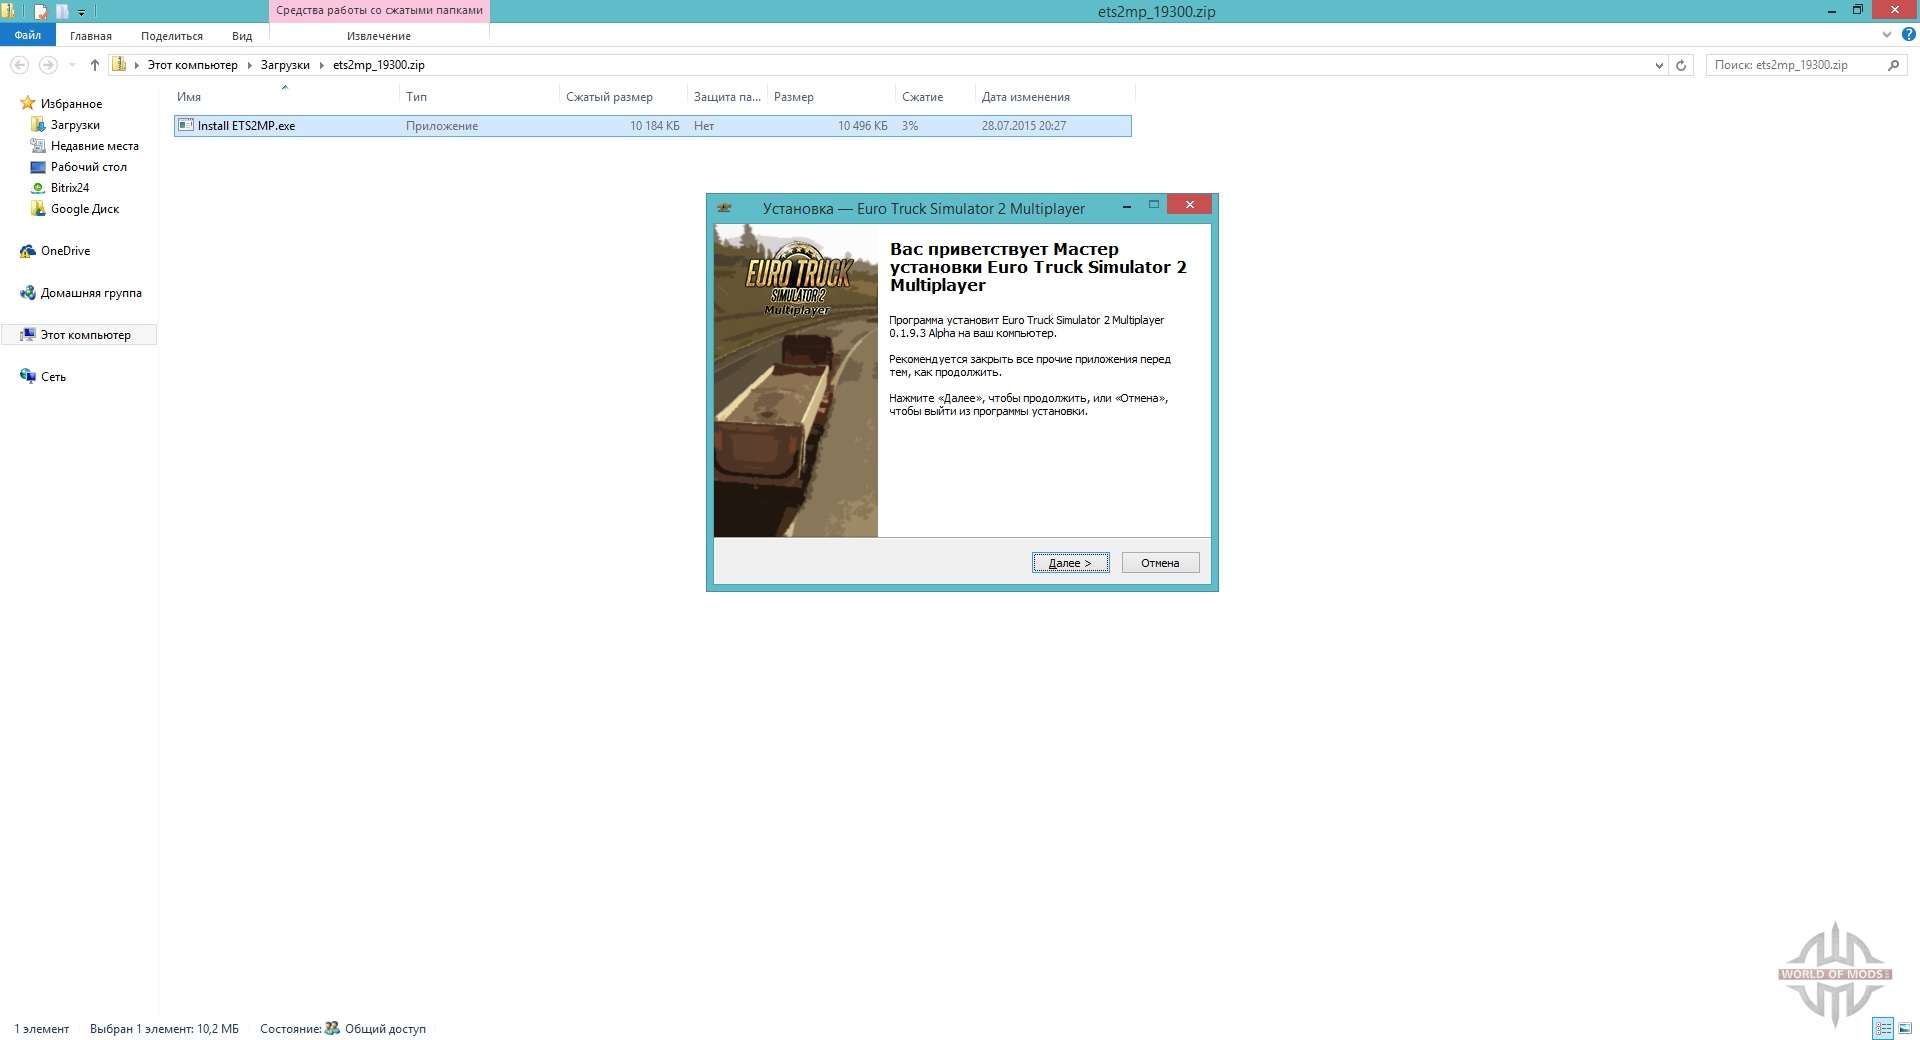The width and height of the screenshot is (1920, 1040).
Task: Select the Средства работы со сжатыми папками tab
Action: pyautogui.click(x=379, y=10)
